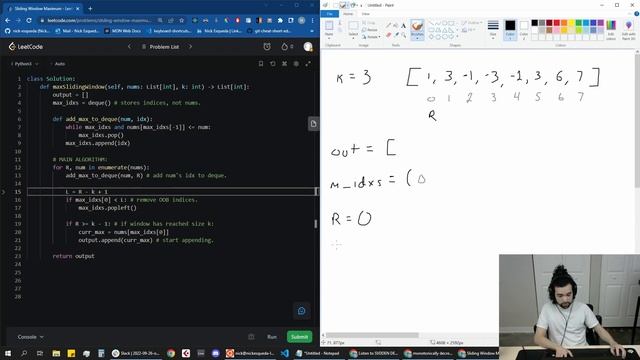
Task: Select the Brushes tool in Paint
Action: (x=417, y=29)
